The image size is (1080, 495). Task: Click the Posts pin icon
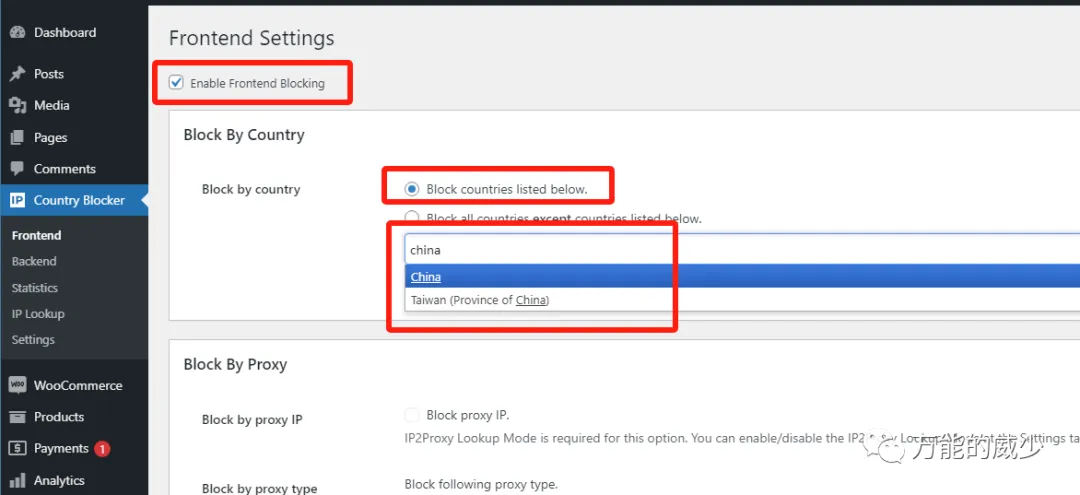[x=18, y=74]
